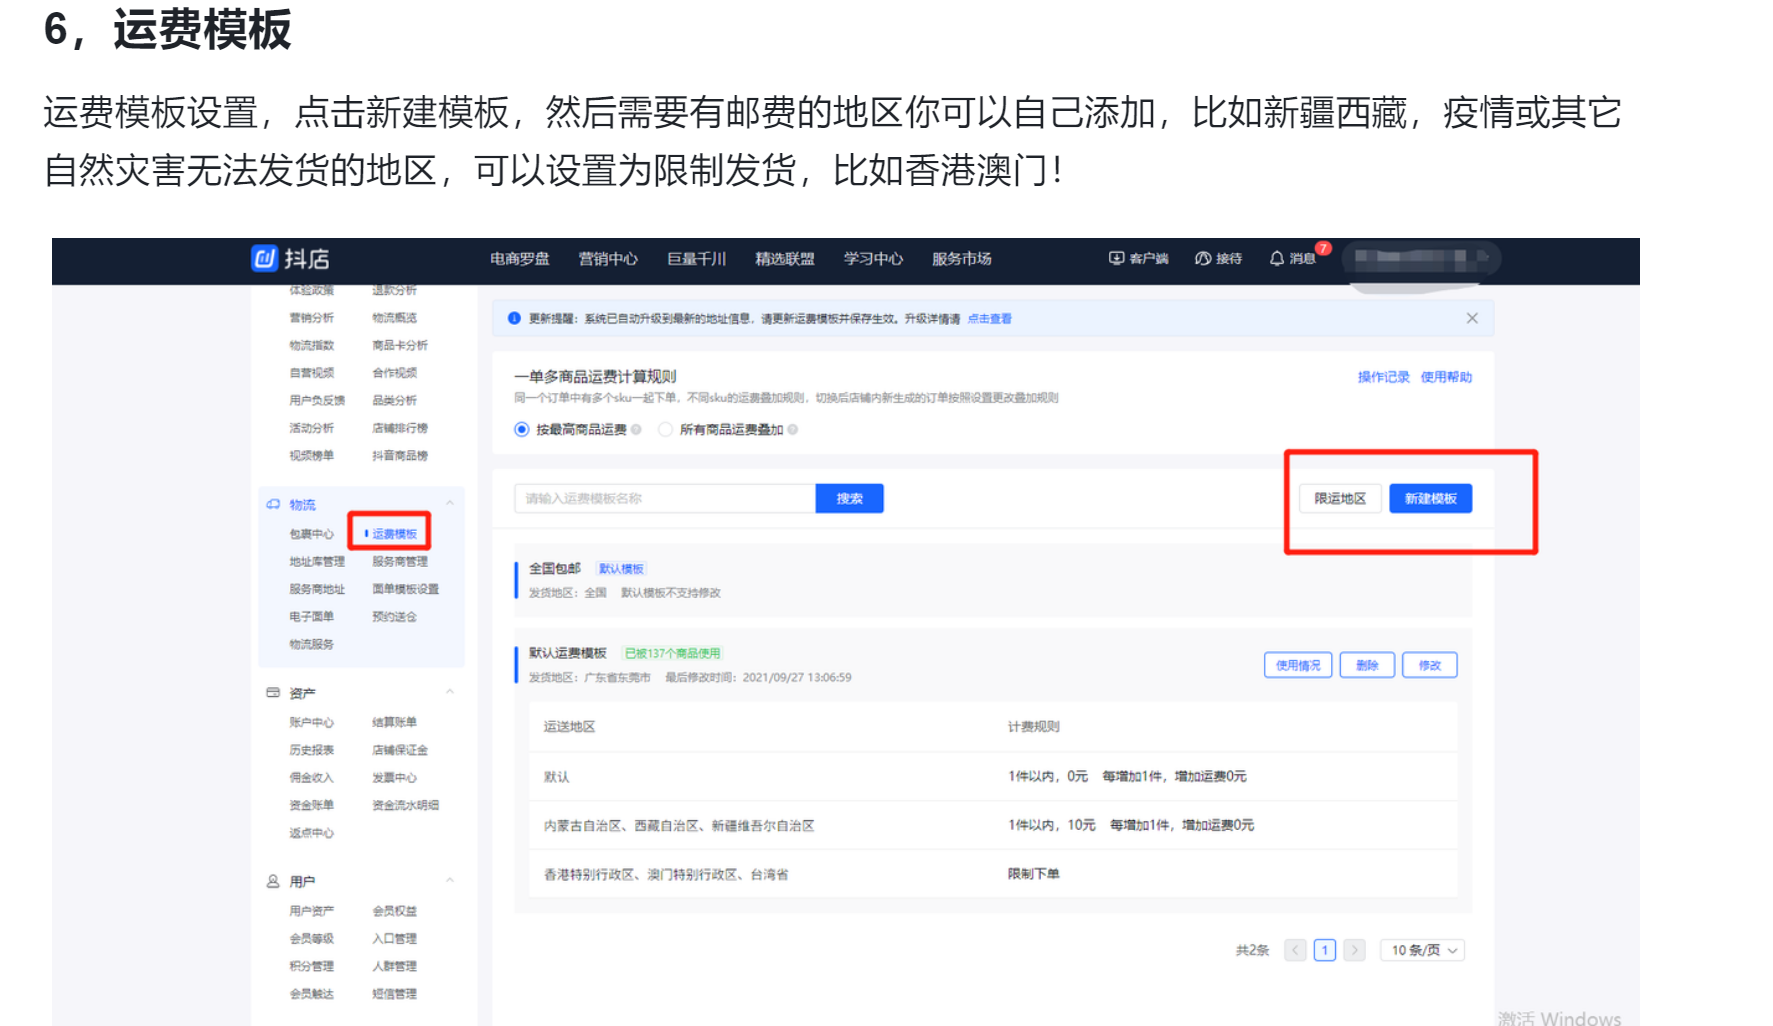Click help icon beside 按最高商品运费
This screenshot has width=1773, height=1026.
636,430
